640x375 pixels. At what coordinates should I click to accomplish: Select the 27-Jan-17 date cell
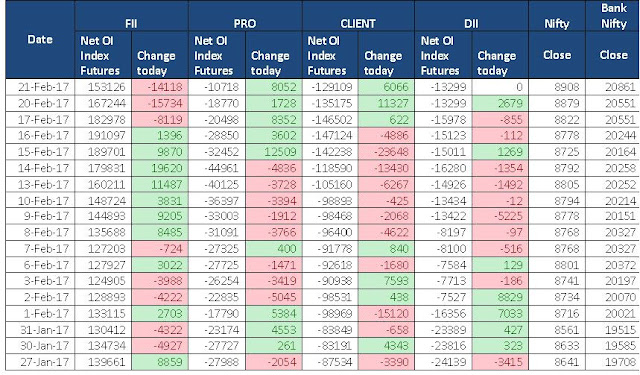click(x=40, y=362)
